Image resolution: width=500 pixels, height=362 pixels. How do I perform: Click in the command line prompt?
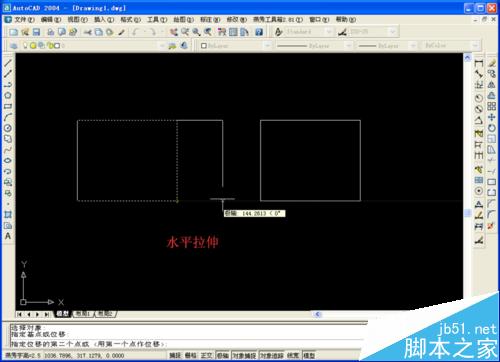pos(187,344)
